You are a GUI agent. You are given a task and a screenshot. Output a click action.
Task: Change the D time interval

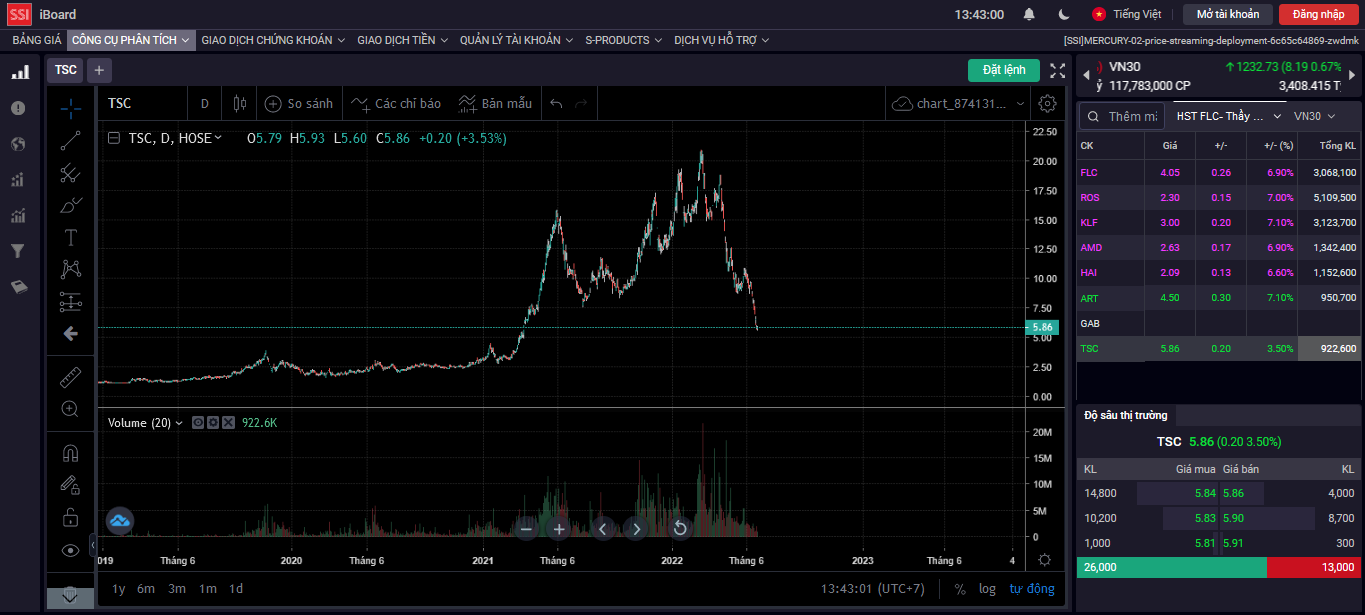tap(205, 103)
